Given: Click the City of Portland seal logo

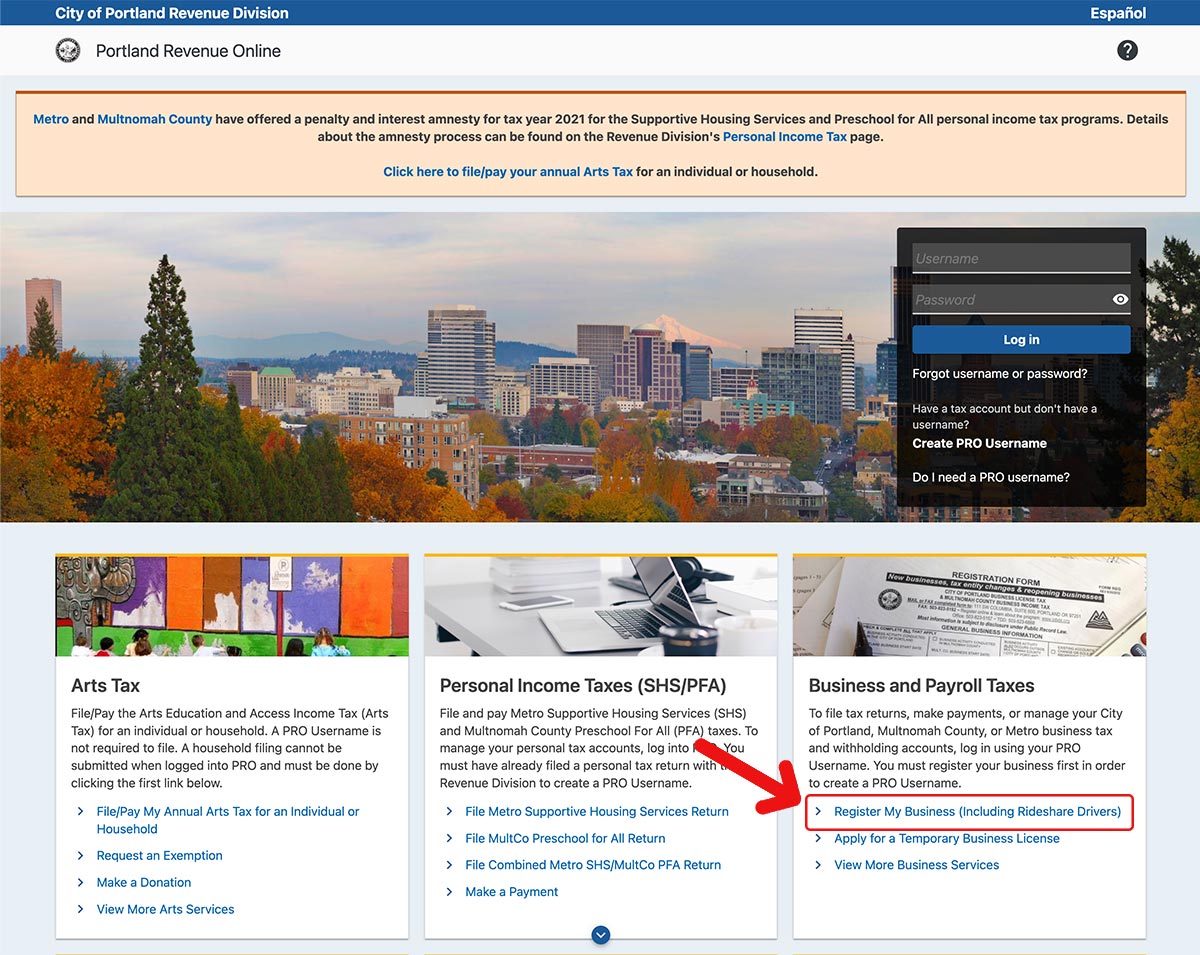Looking at the screenshot, I should click(x=68, y=50).
